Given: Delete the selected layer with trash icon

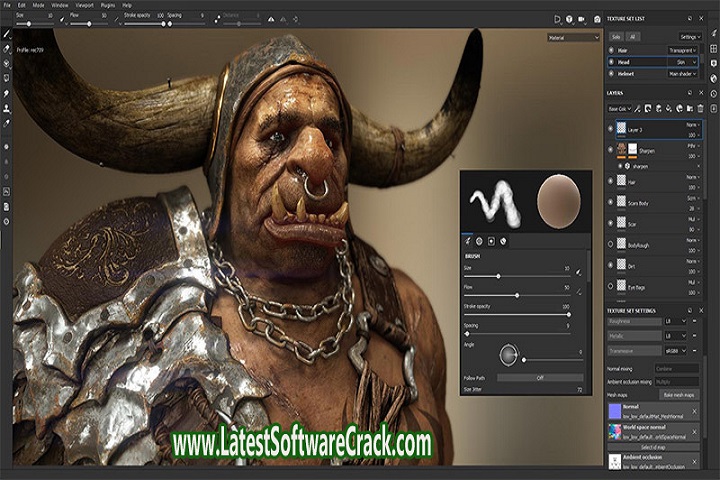Looking at the screenshot, I should click(700, 108).
